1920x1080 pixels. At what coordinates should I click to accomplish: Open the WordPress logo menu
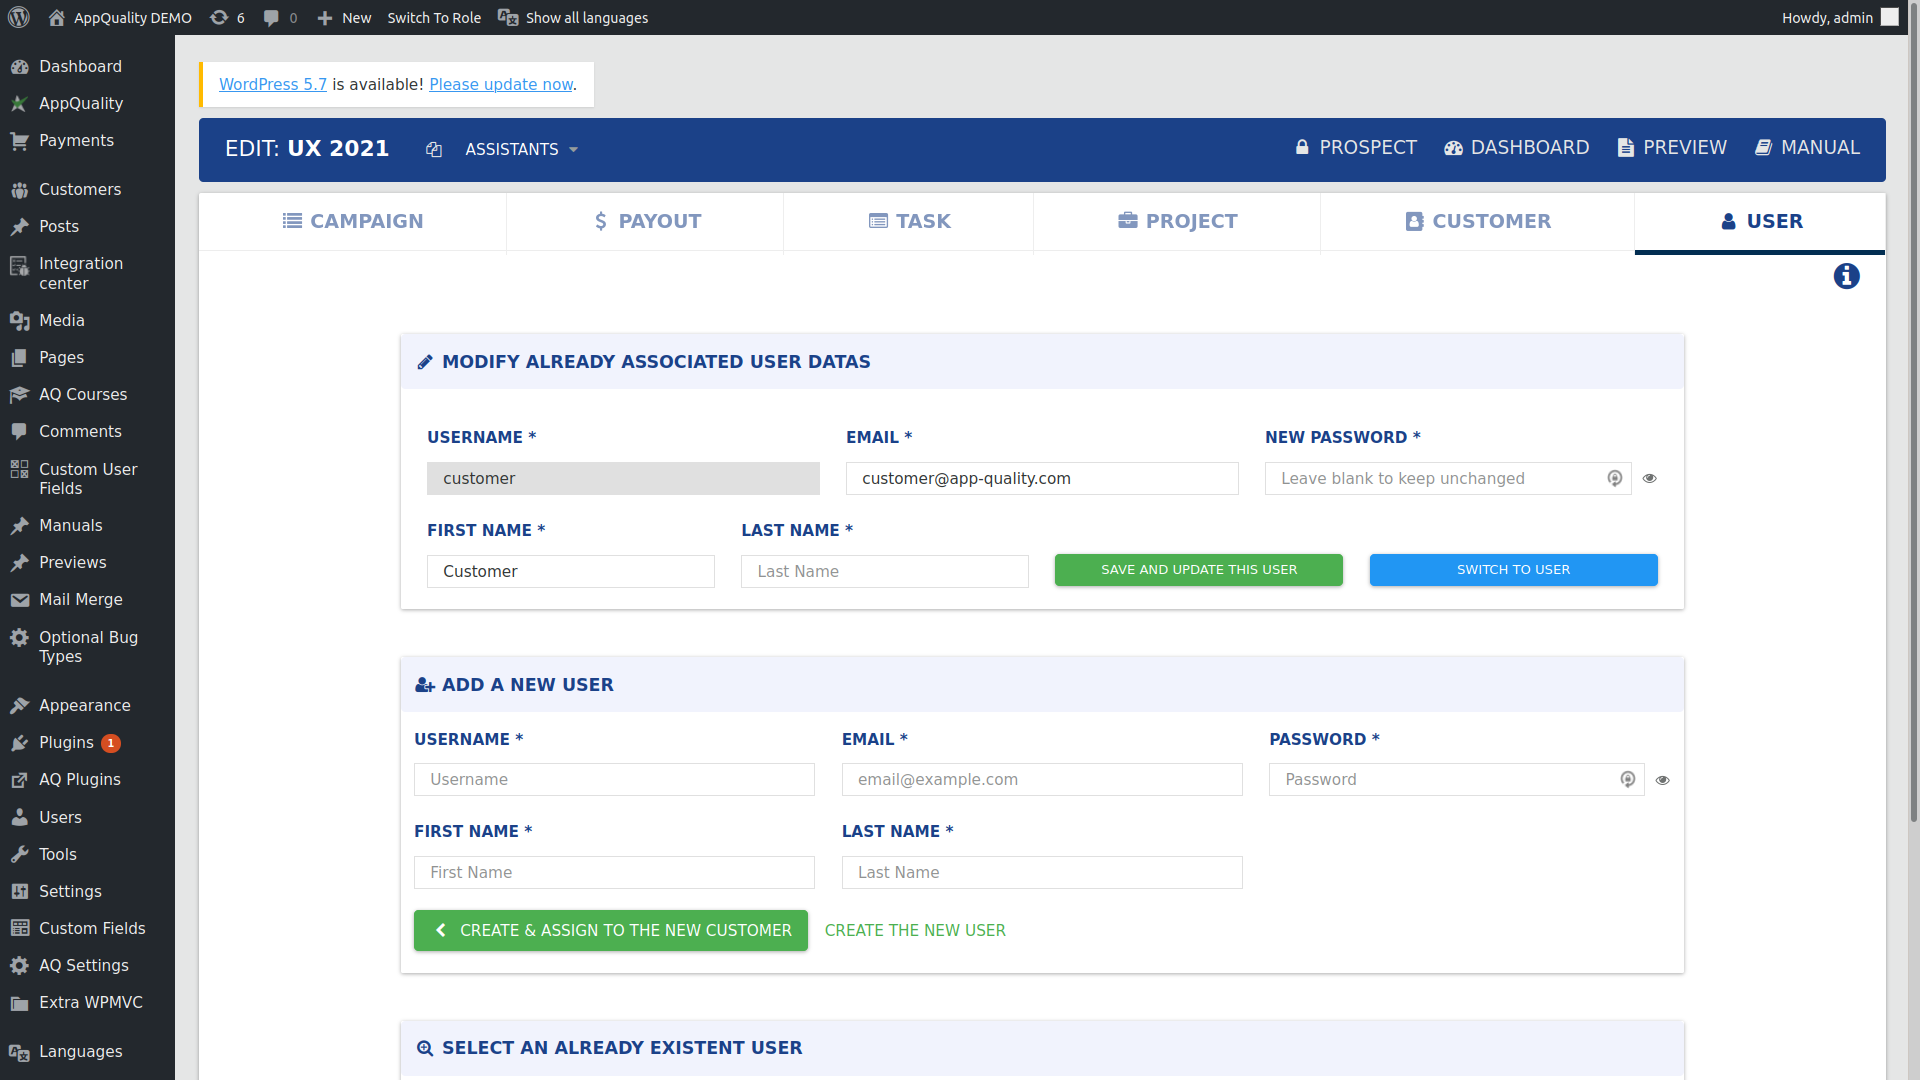click(x=19, y=17)
